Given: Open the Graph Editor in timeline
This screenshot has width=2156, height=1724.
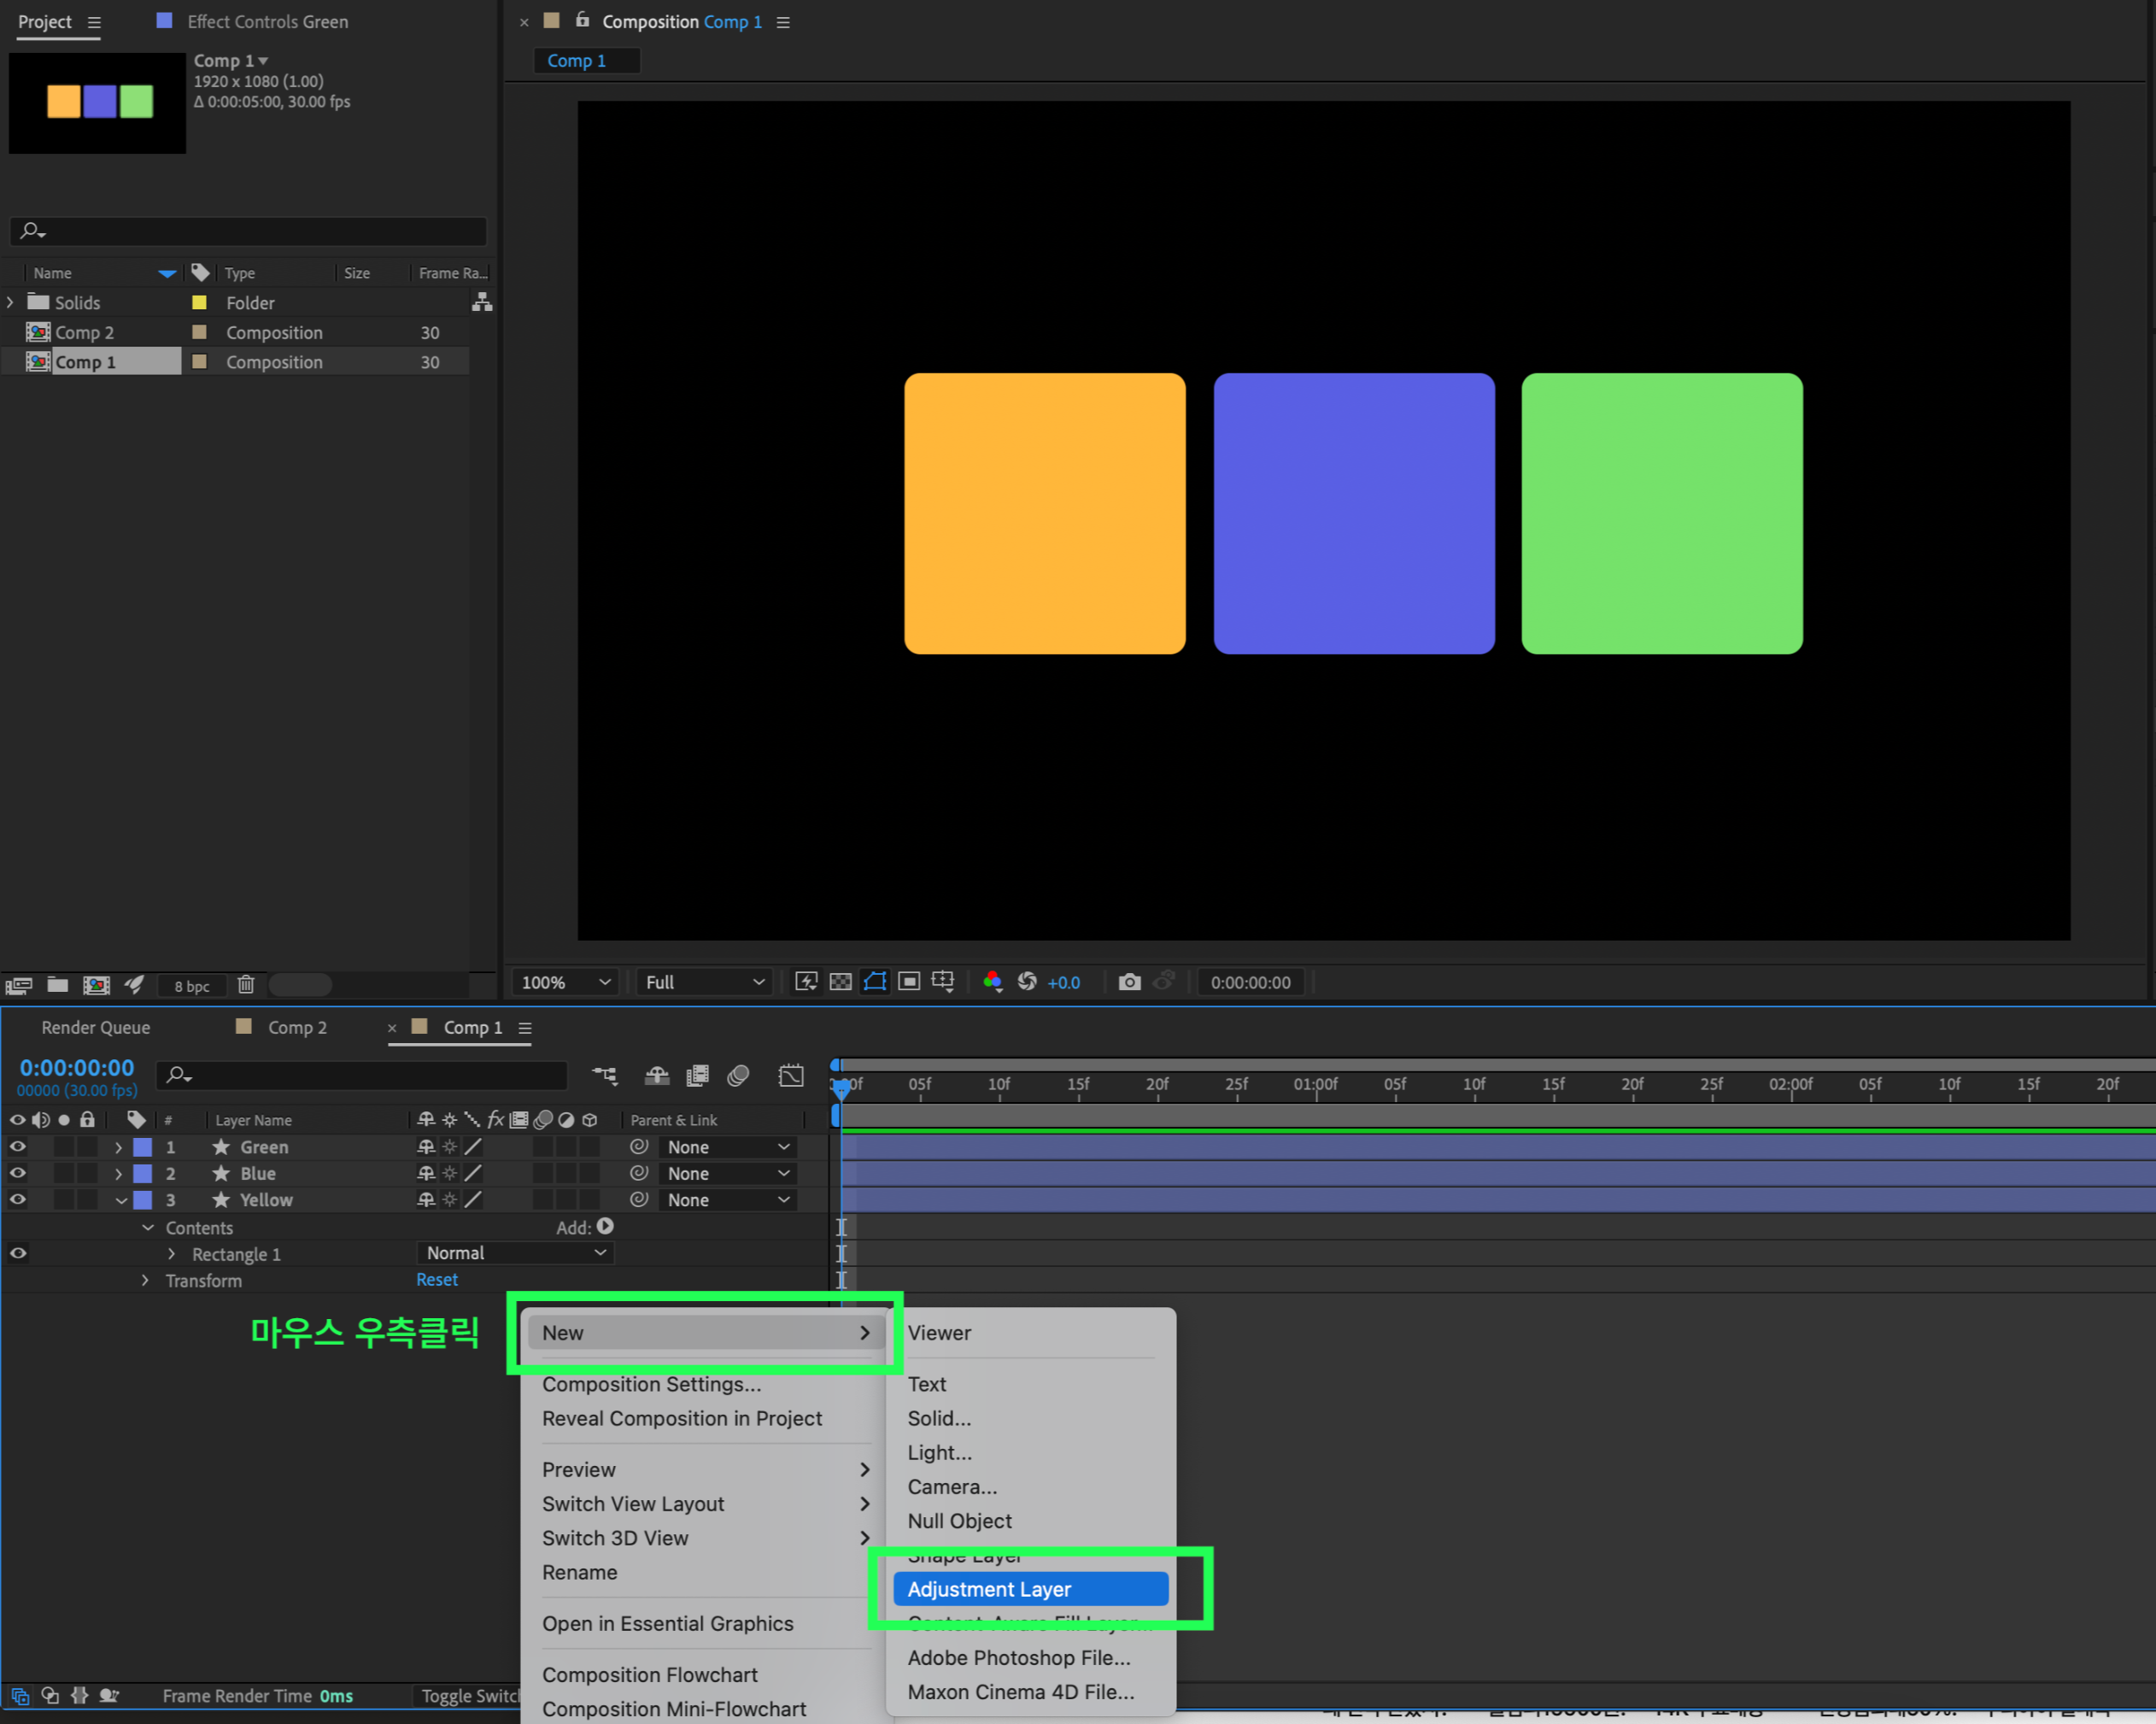Looking at the screenshot, I should pyautogui.click(x=790, y=1075).
